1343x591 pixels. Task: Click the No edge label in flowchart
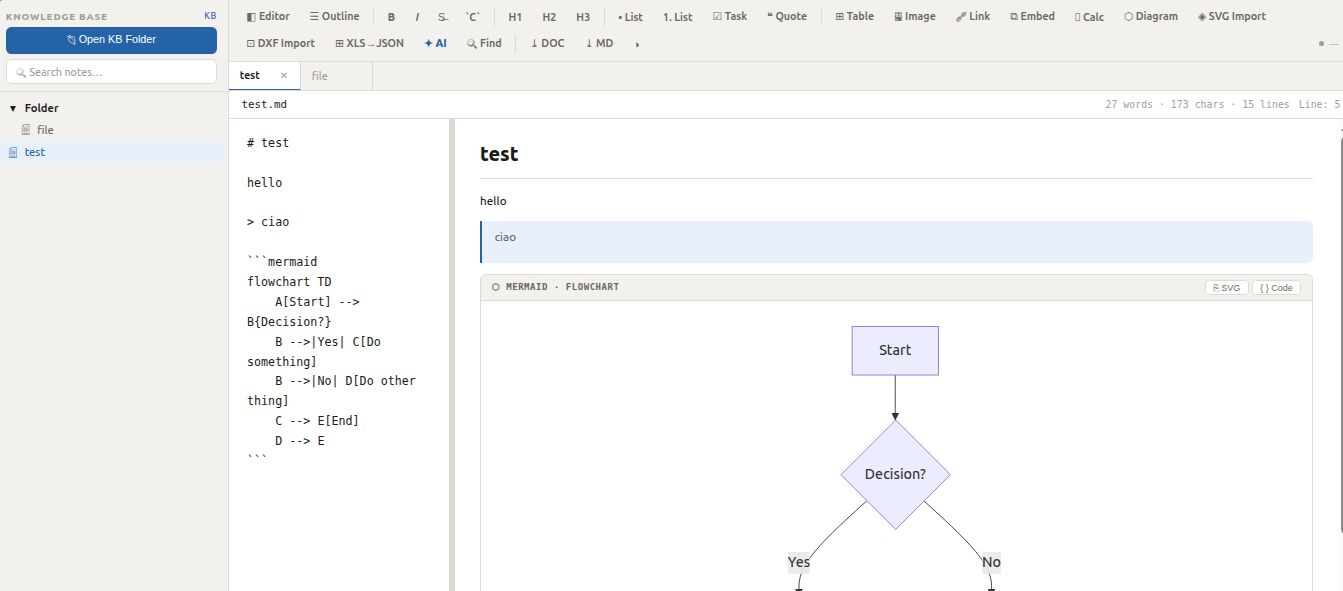coord(991,562)
